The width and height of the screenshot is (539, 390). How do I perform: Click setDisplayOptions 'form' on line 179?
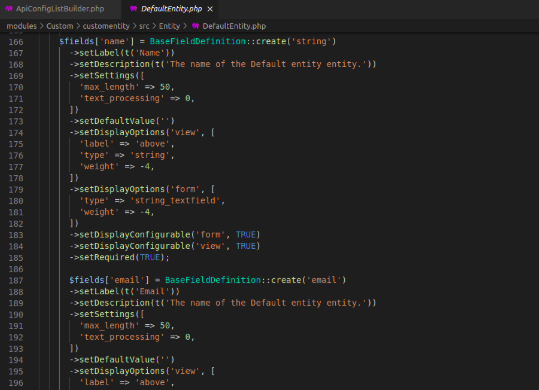(x=140, y=189)
